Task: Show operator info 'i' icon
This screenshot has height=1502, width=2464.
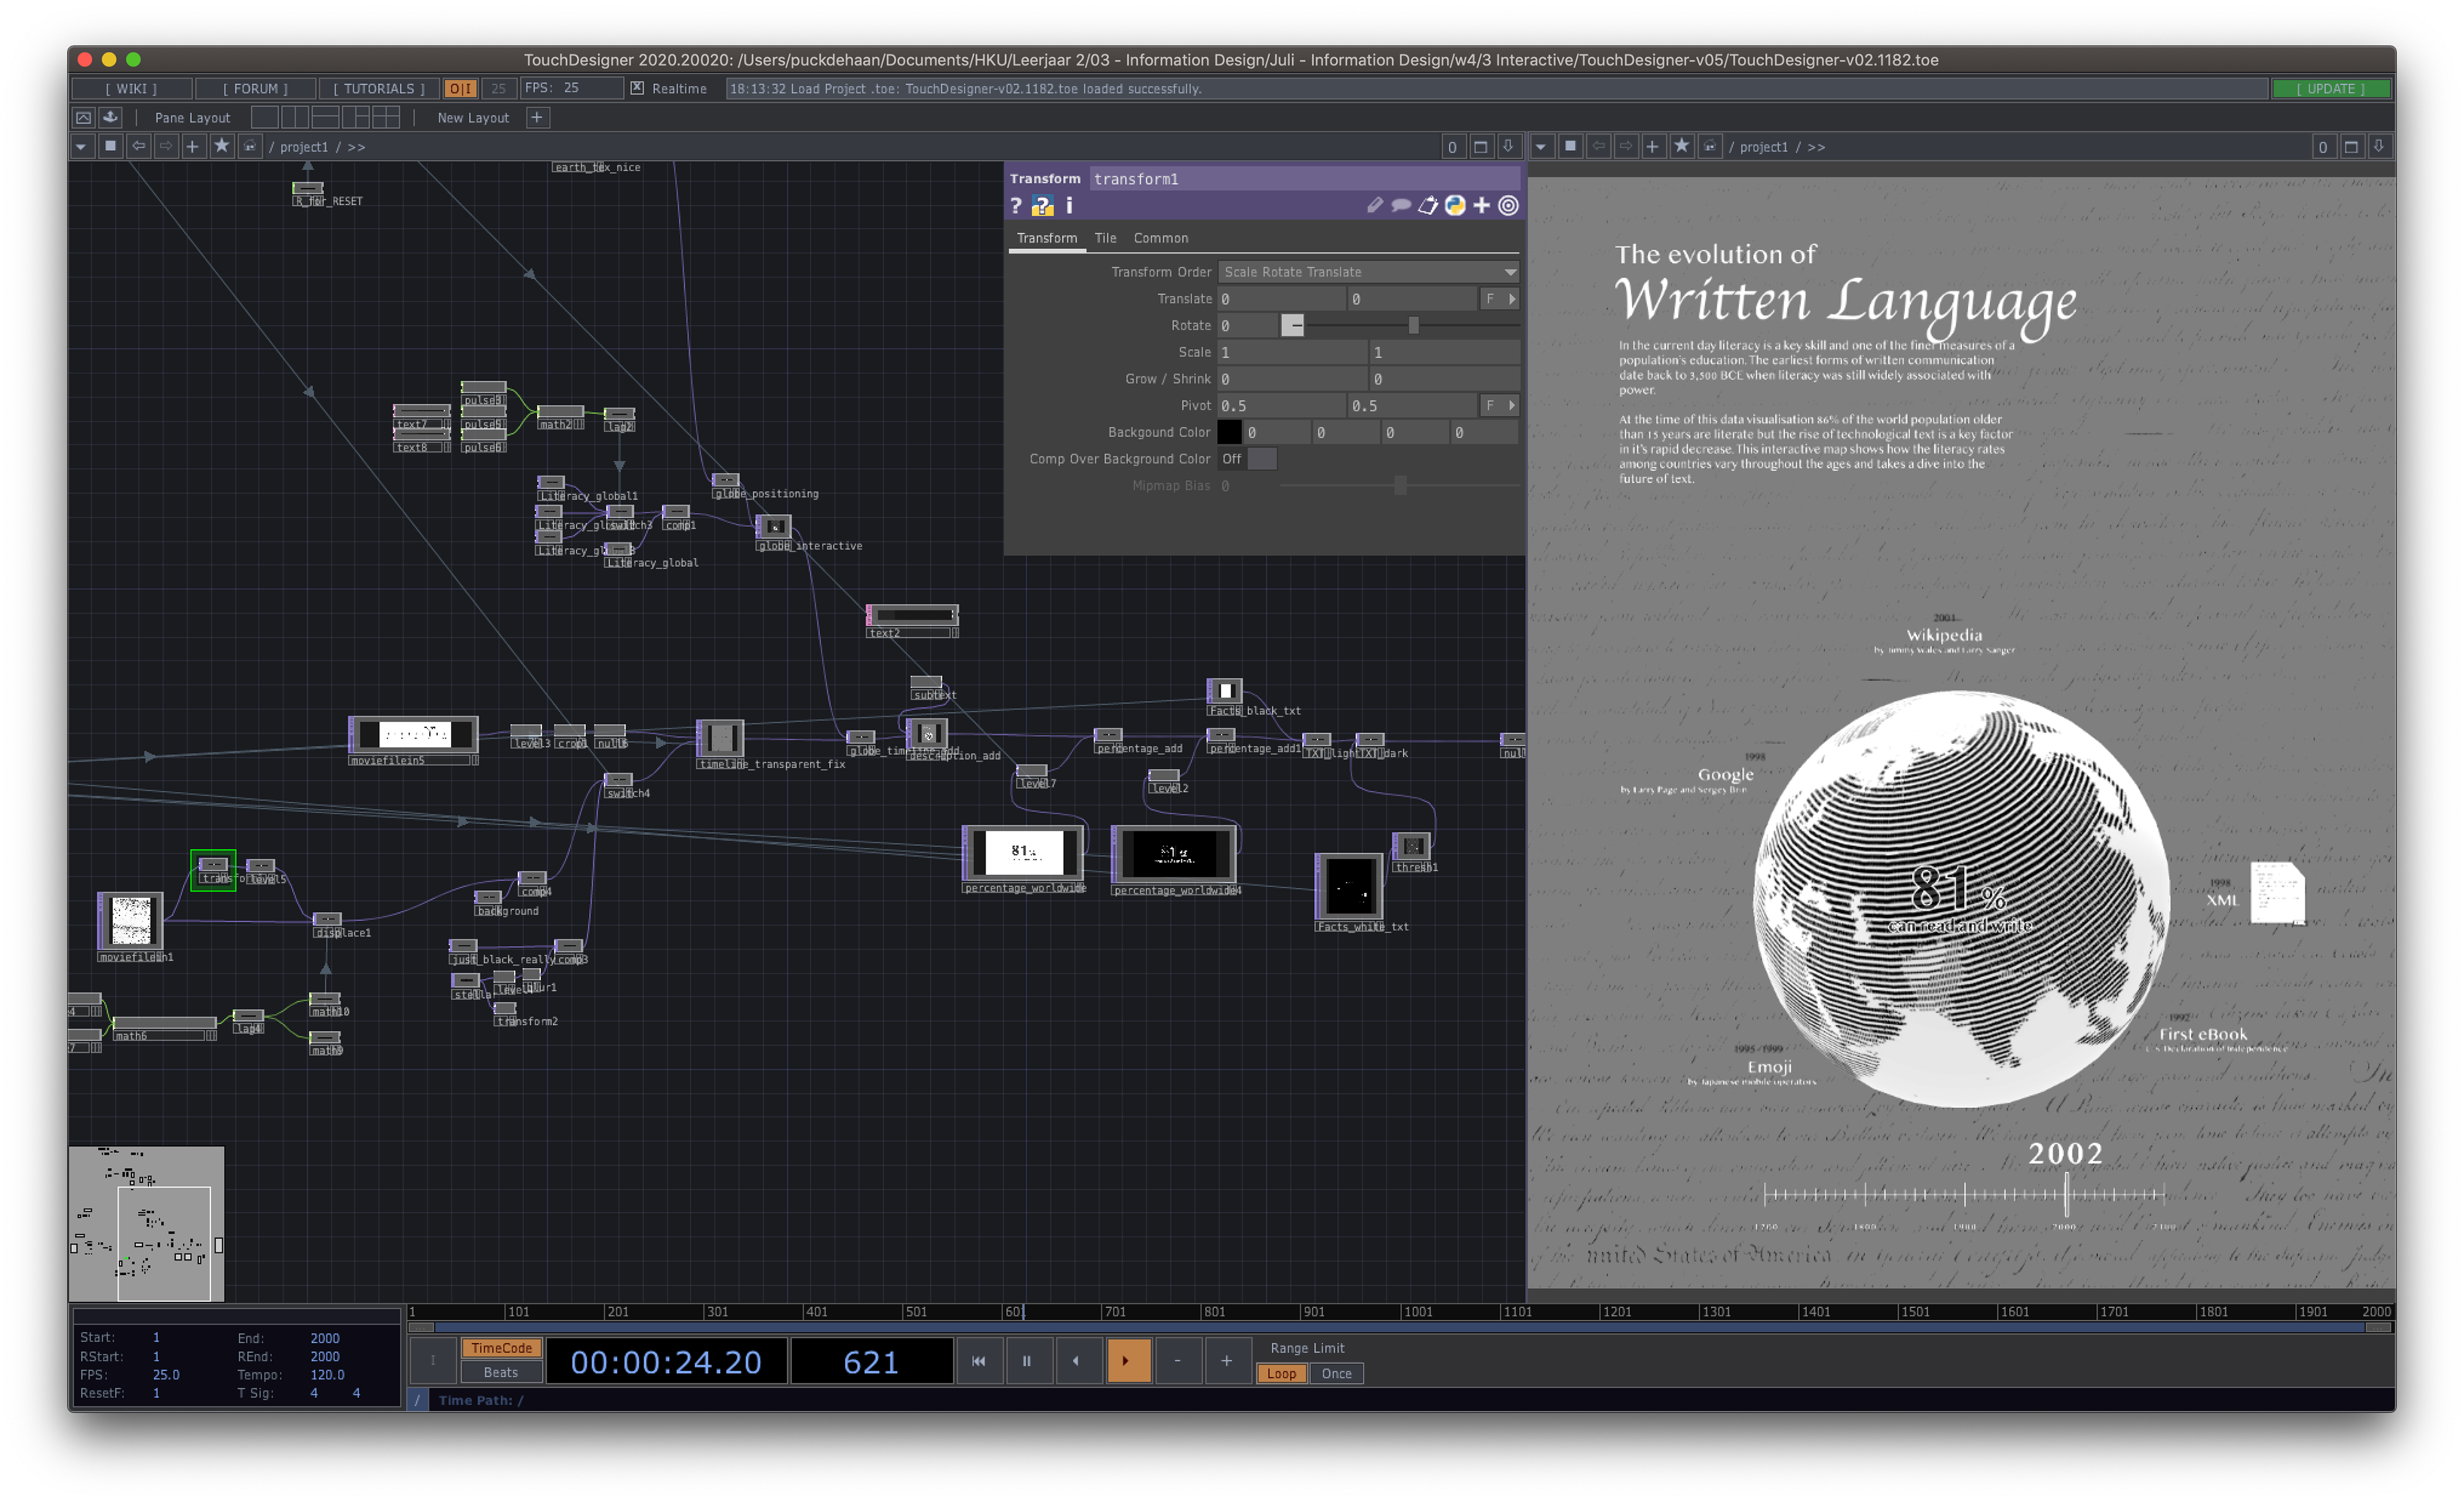Action: [1069, 206]
